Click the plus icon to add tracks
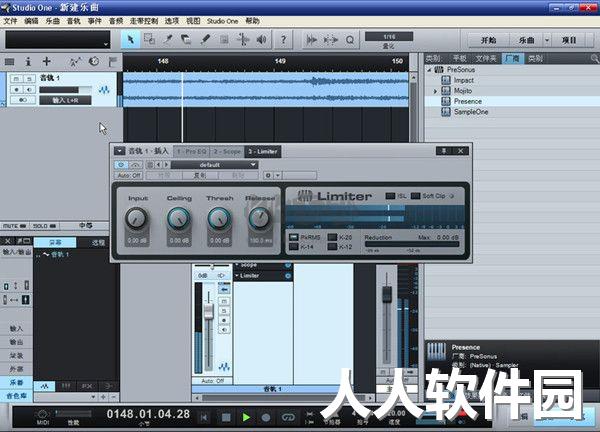 click(47, 62)
